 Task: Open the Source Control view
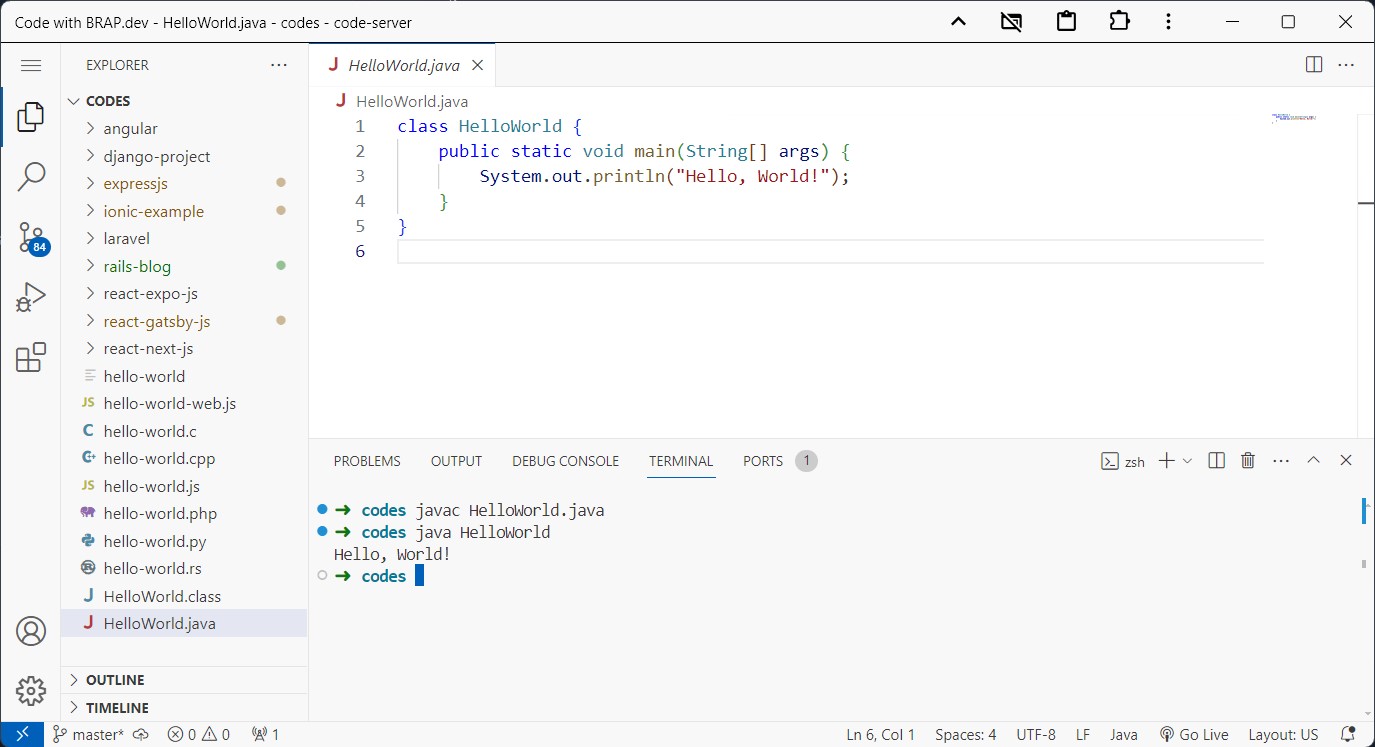tap(30, 237)
